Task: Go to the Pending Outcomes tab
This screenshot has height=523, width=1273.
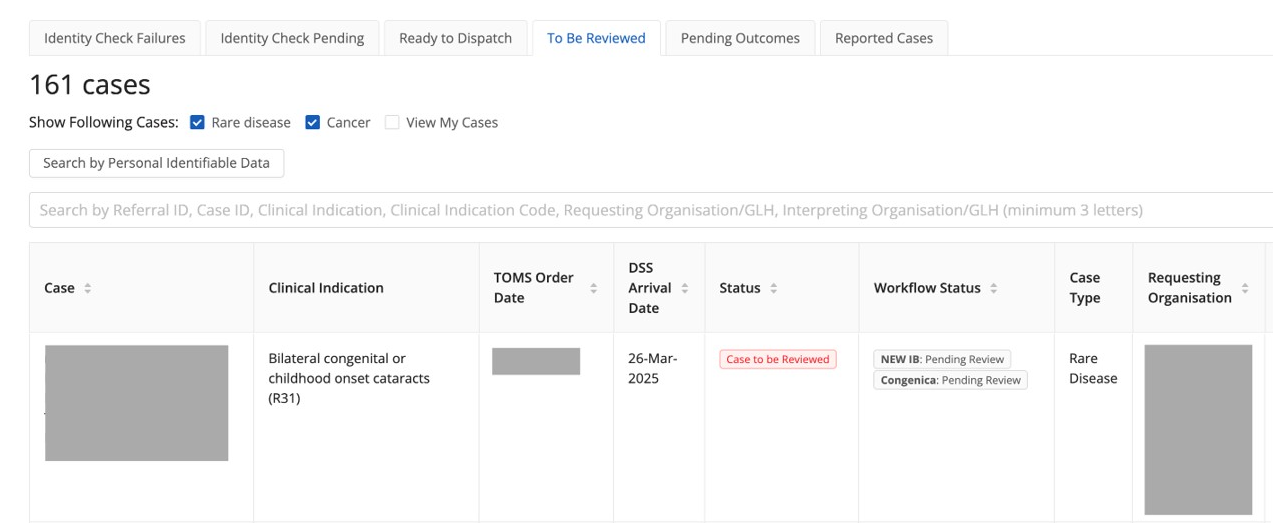Action: pyautogui.click(x=740, y=38)
